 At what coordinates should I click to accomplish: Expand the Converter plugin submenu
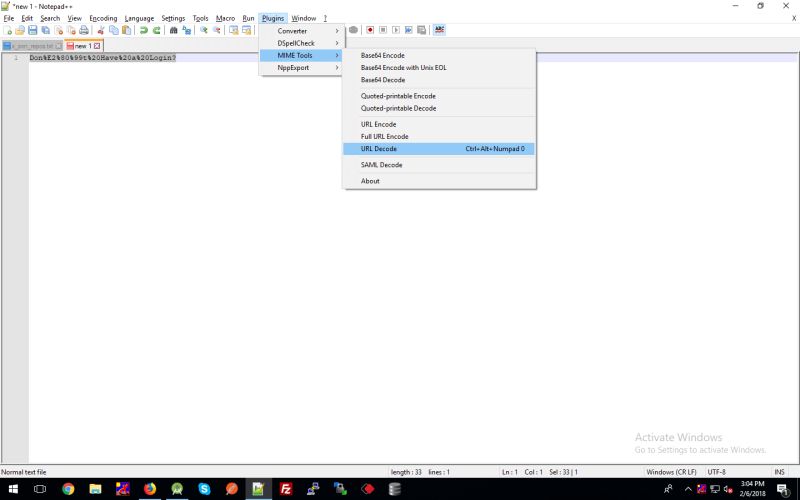coord(301,31)
